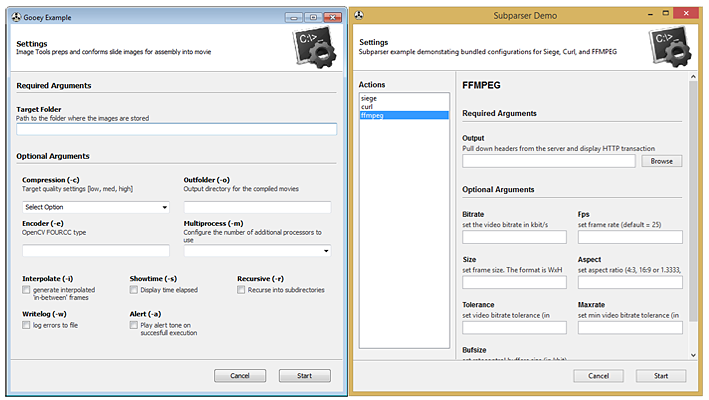Click Start in Subparser Demo window
The height and width of the screenshot is (400, 709).
661,376
